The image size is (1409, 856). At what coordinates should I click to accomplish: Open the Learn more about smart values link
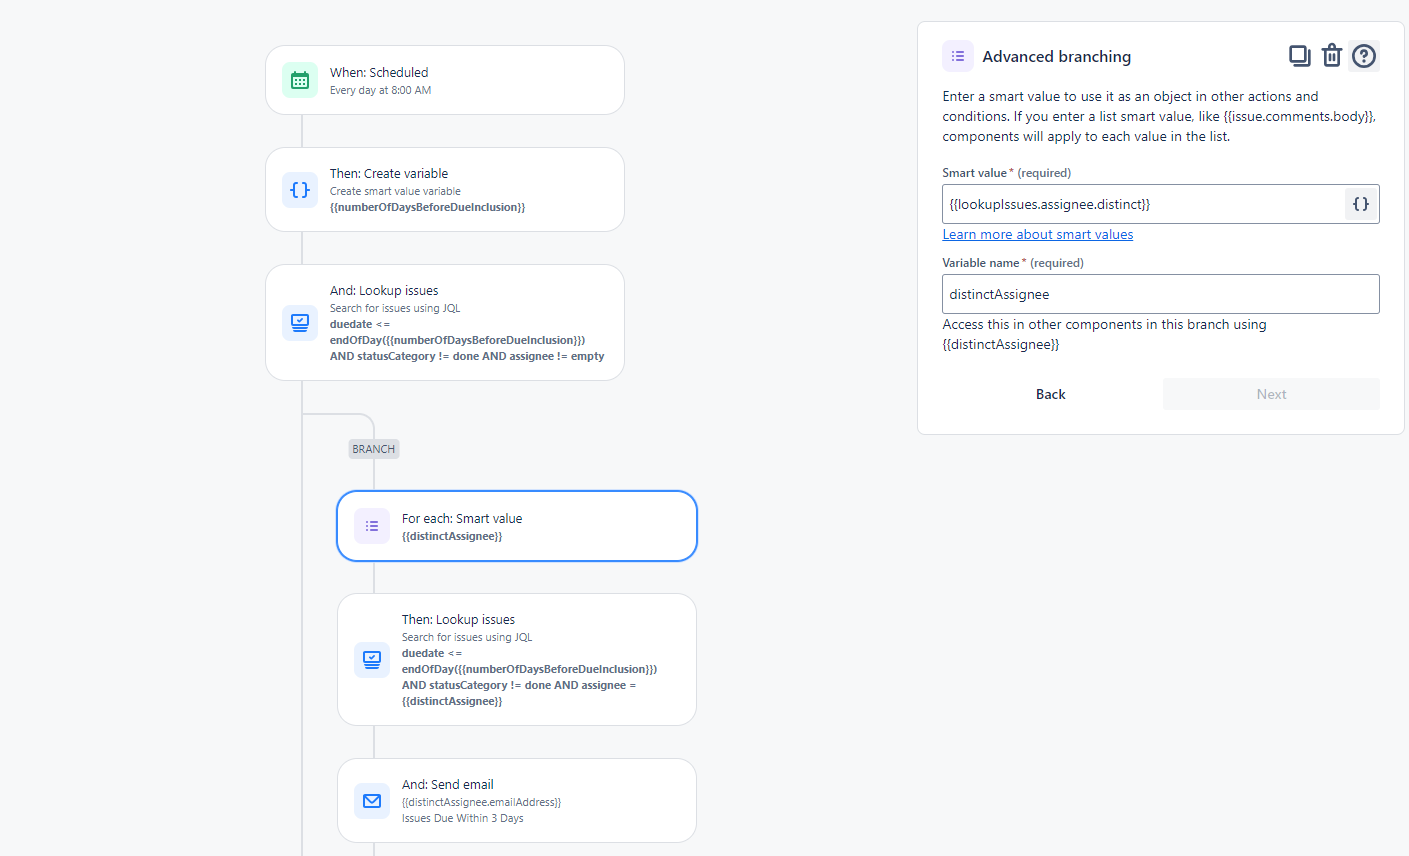tap(1037, 234)
